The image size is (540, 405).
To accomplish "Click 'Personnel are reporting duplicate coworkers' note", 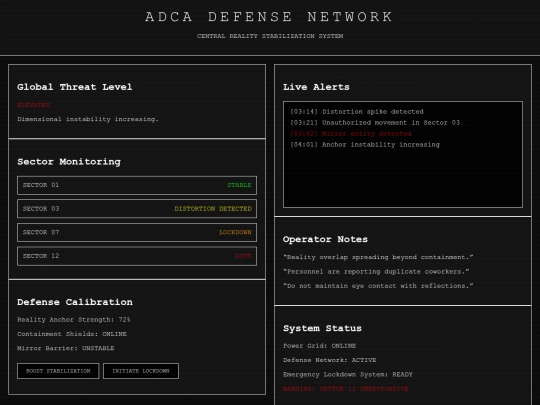I will [376, 272].
